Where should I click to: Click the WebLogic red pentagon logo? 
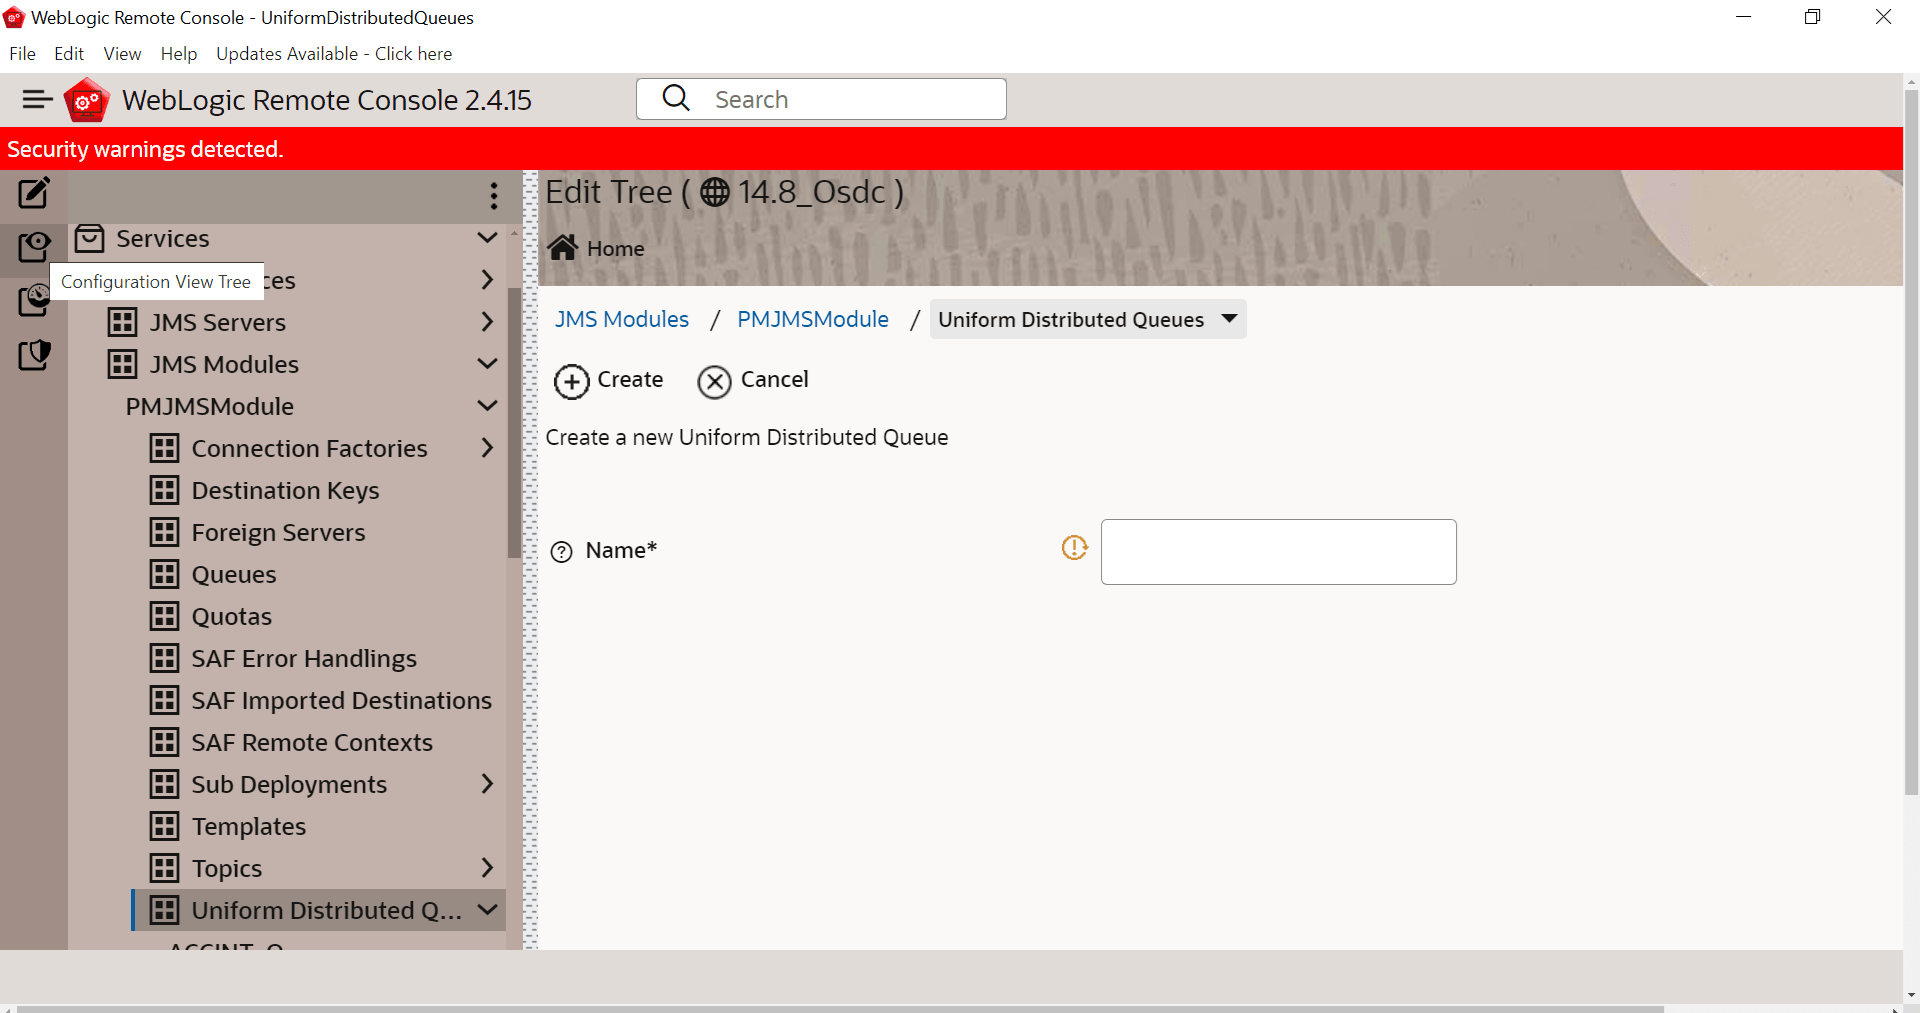click(x=87, y=100)
